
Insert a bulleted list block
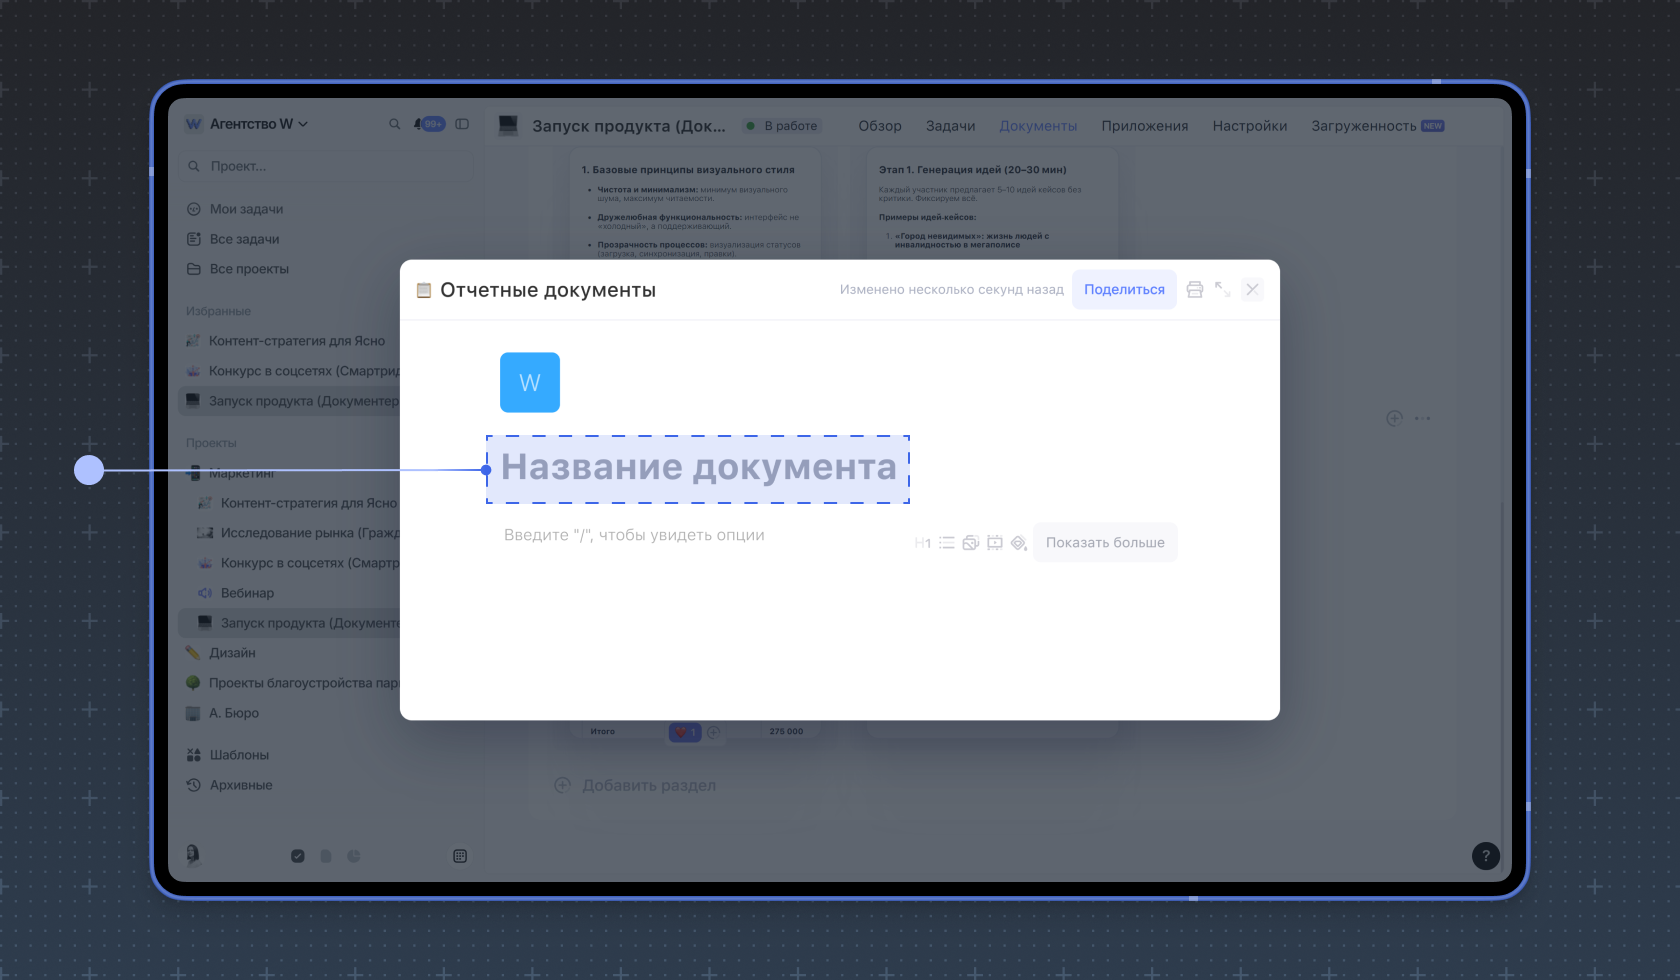click(946, 543)
